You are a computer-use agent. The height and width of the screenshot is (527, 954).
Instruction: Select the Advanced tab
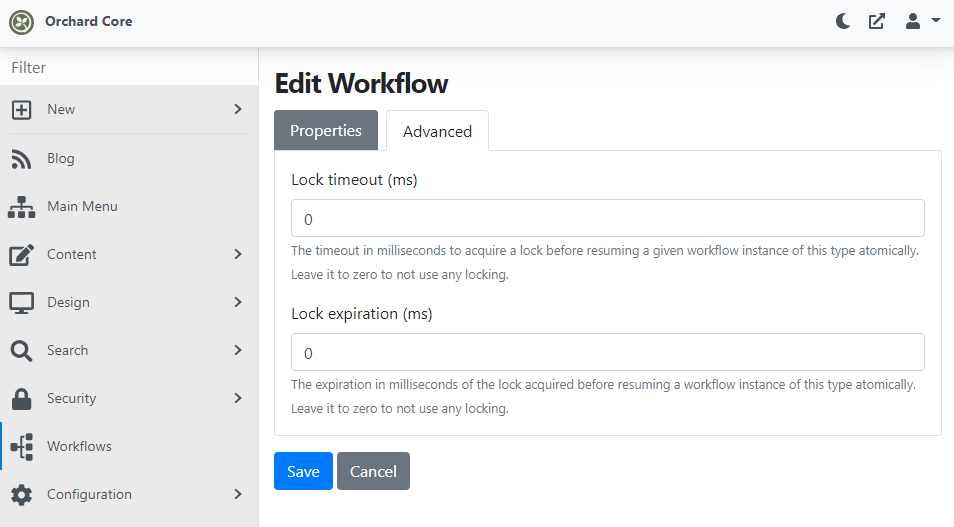pos(437,131)
